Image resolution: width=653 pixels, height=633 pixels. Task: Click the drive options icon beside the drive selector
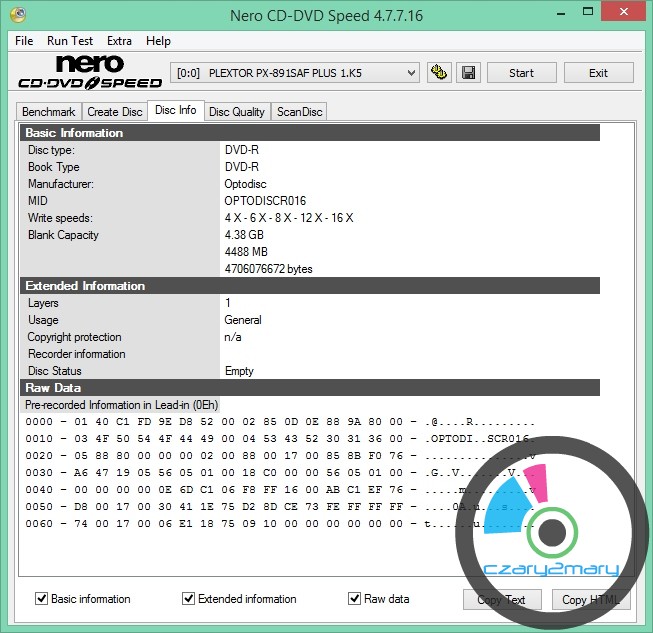pyautogui.click(x=438, y=72)
